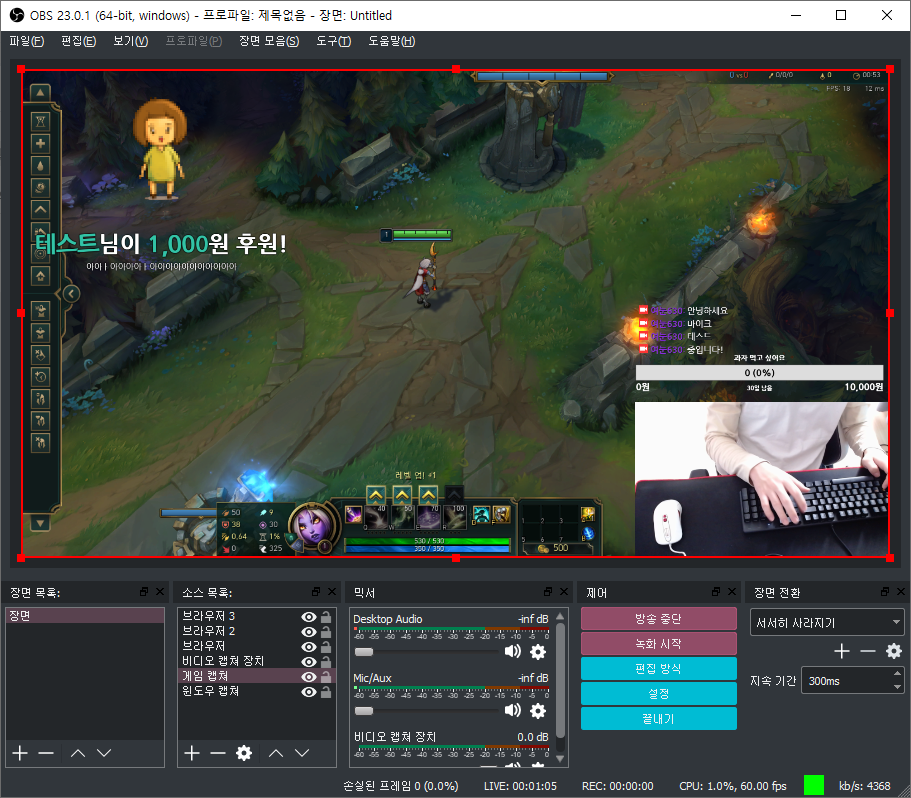Image resolution: width=911 pixels, height=798 pixels.
Task: Move scene down arrow
Action: (104, 753)
